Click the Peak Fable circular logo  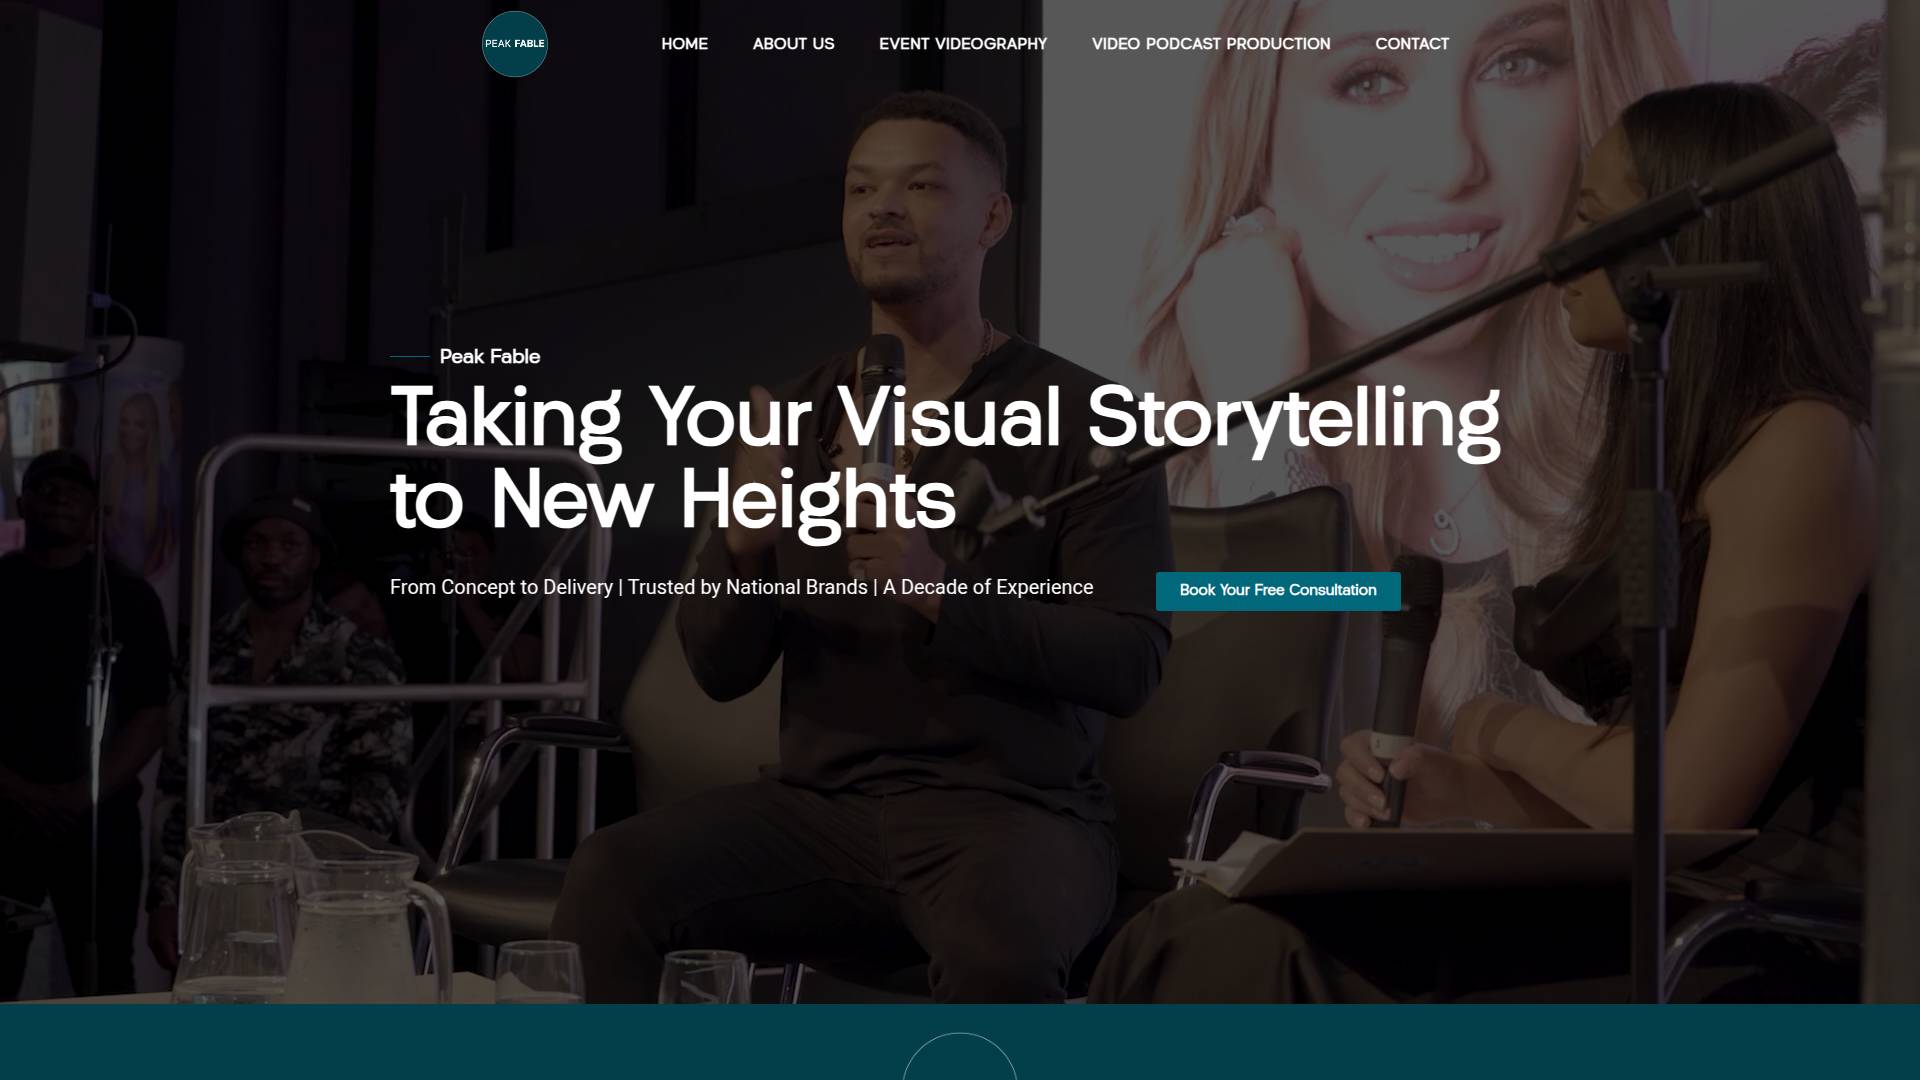[514, 44]
